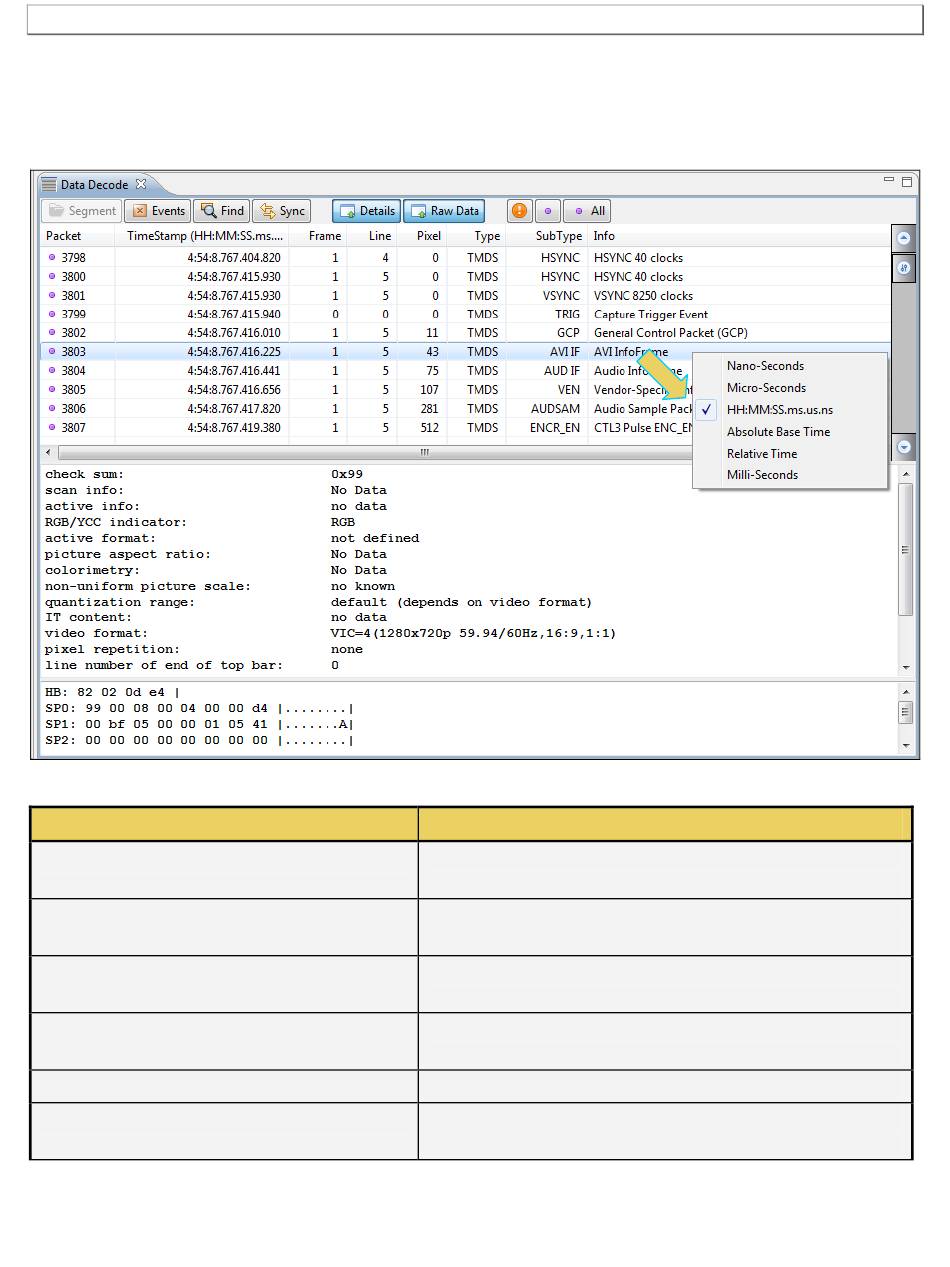Toggle the Details pane button
Viewport: 950px width, 1267px height.
click(x=366, y=211)
